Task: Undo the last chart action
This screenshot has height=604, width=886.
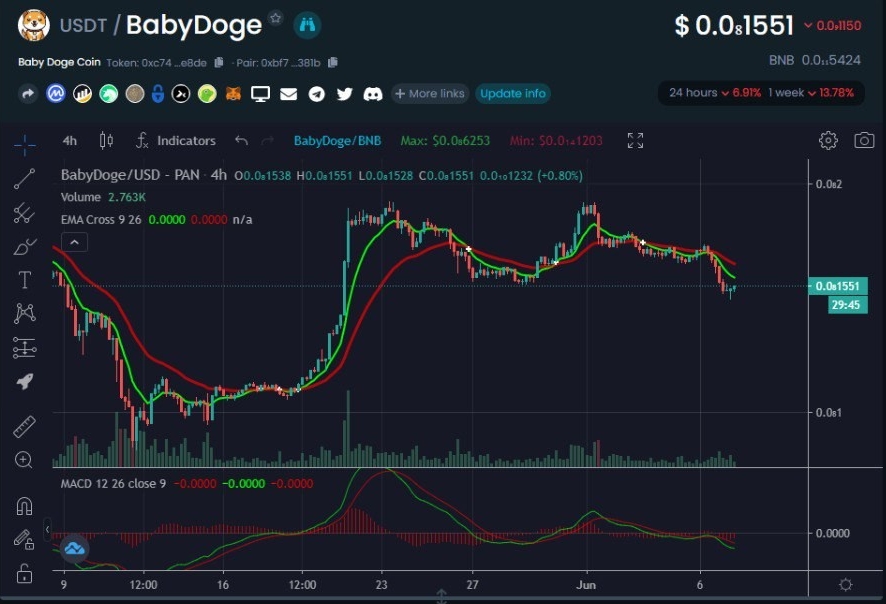Action: (x=241, y=140)
